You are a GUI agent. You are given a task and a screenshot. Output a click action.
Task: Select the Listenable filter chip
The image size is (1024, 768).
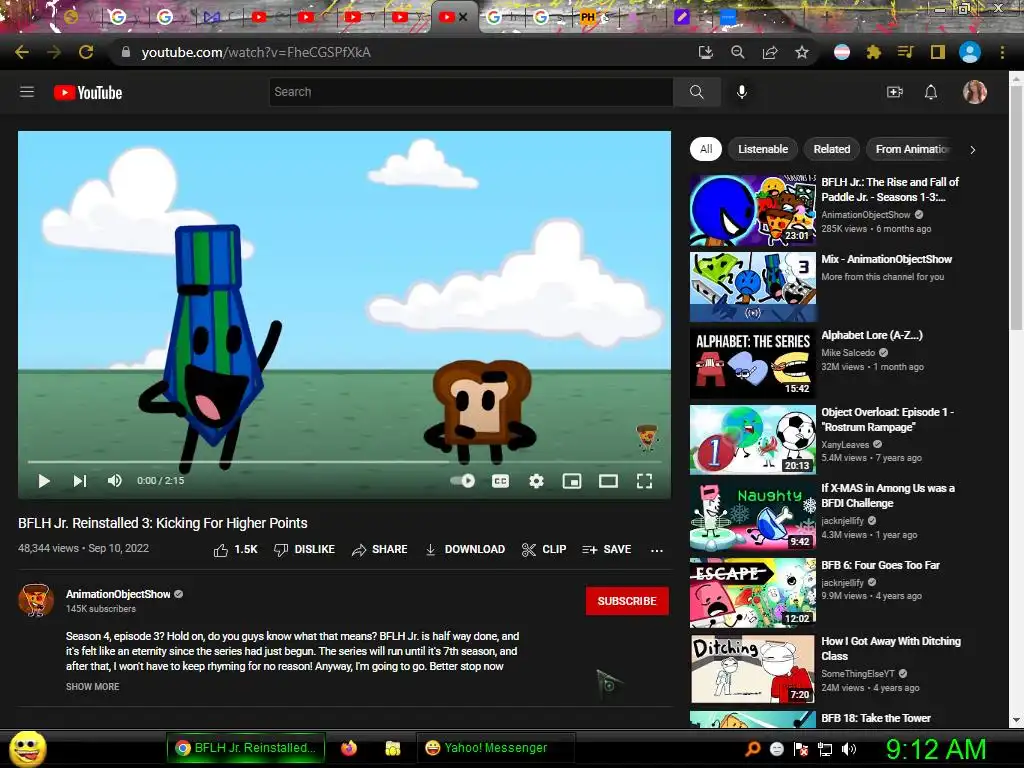coord(763,149)
